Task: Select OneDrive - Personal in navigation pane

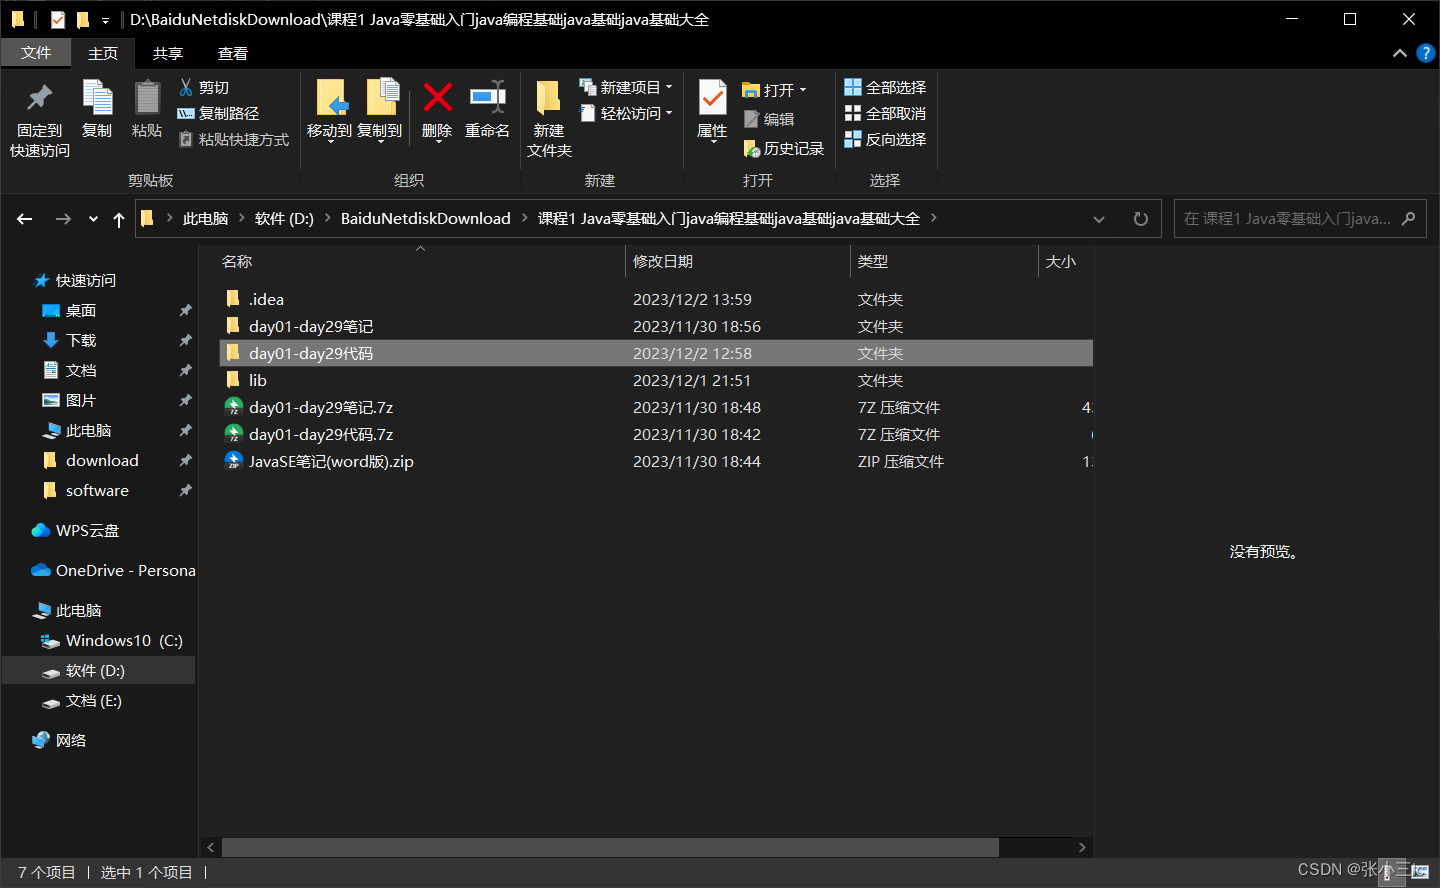Action: coord(125,571)
